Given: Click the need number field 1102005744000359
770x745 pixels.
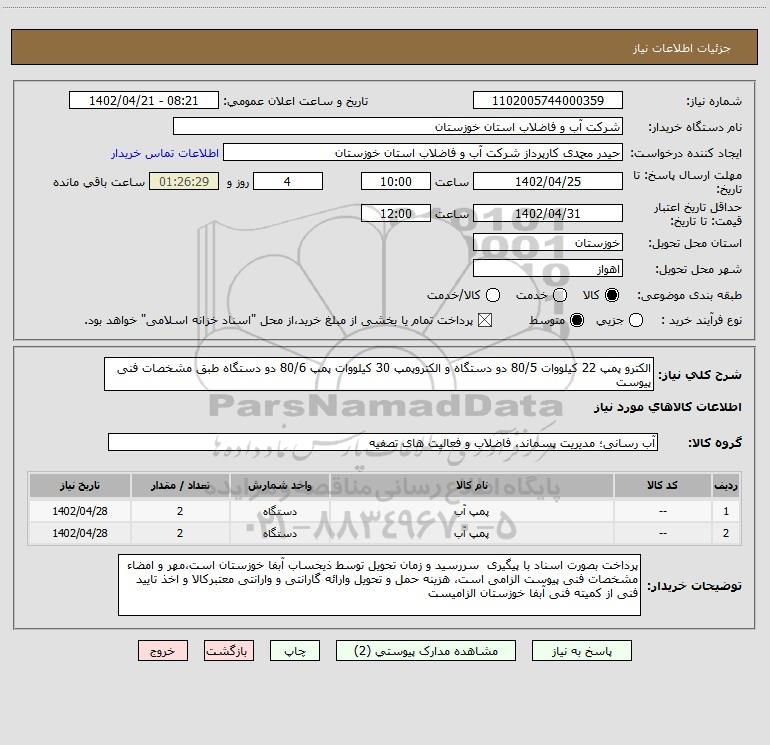Looking at the screenshot, I should point(548,100).
